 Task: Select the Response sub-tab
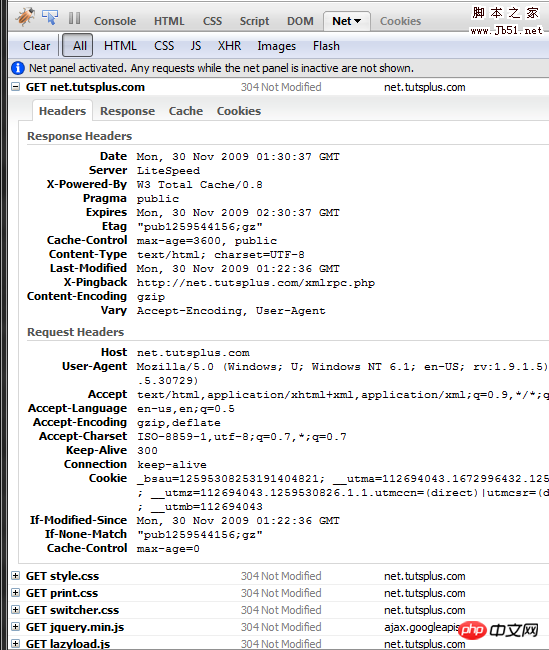click(127, 111)
